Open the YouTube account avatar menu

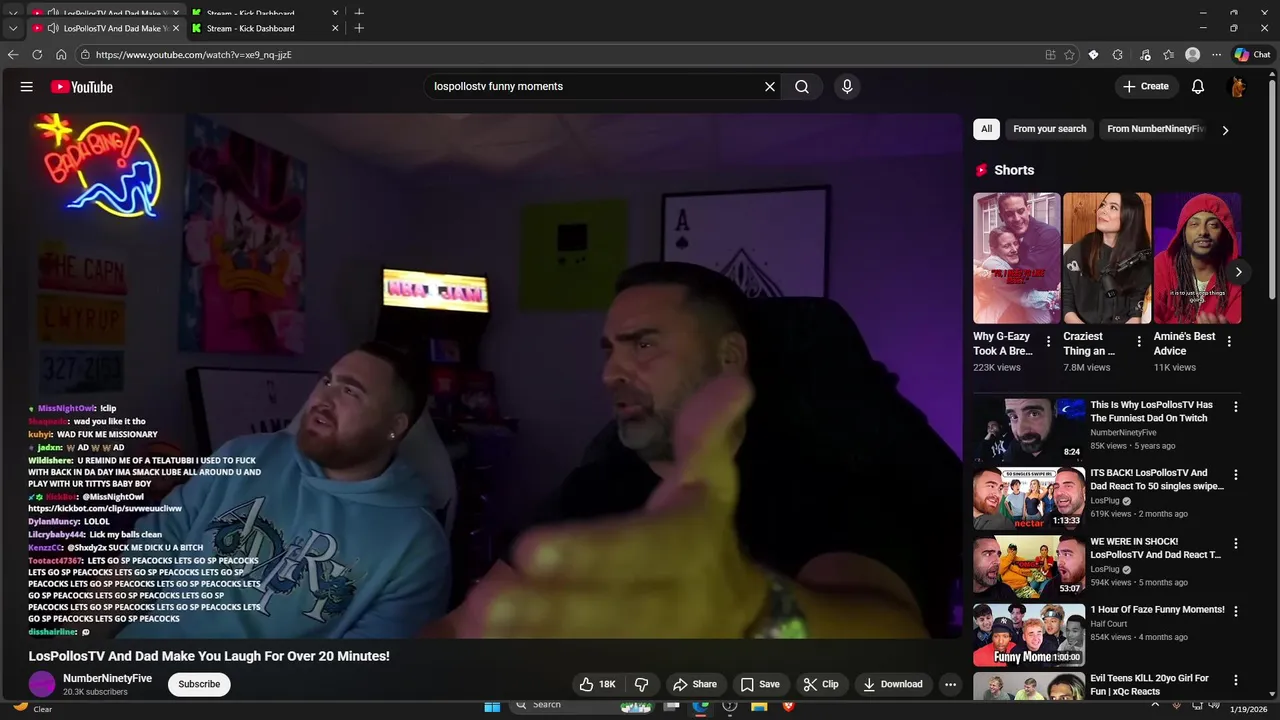coord(1237,87)
